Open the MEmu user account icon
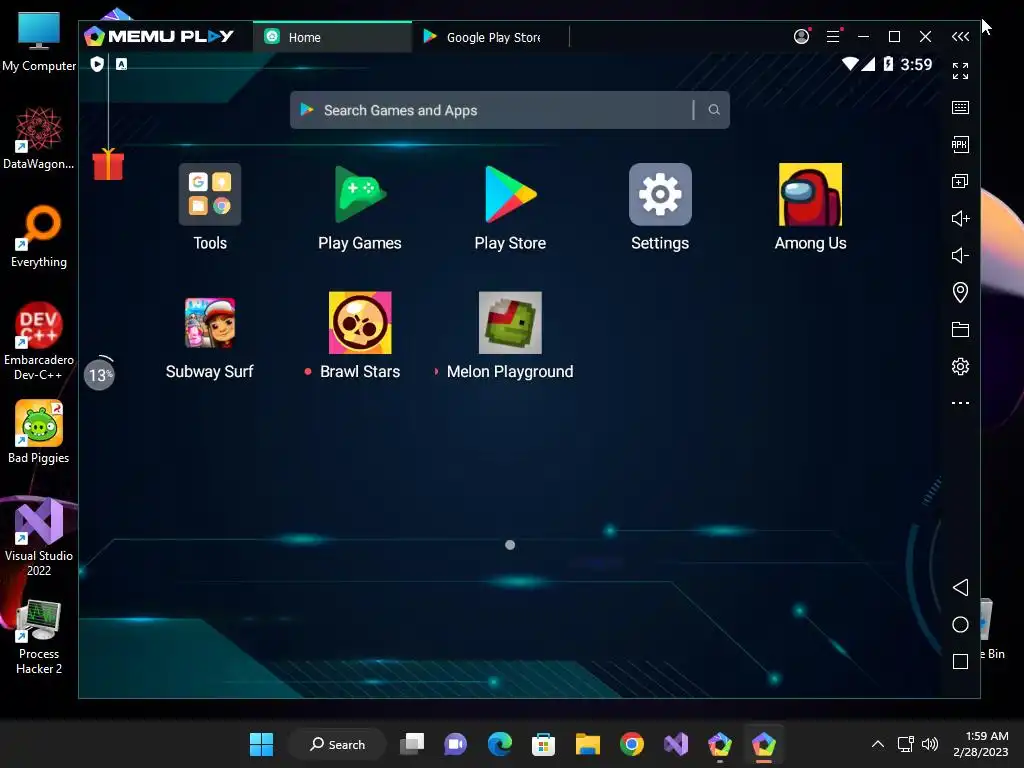1024x768 pixels. tap(801, 36)
